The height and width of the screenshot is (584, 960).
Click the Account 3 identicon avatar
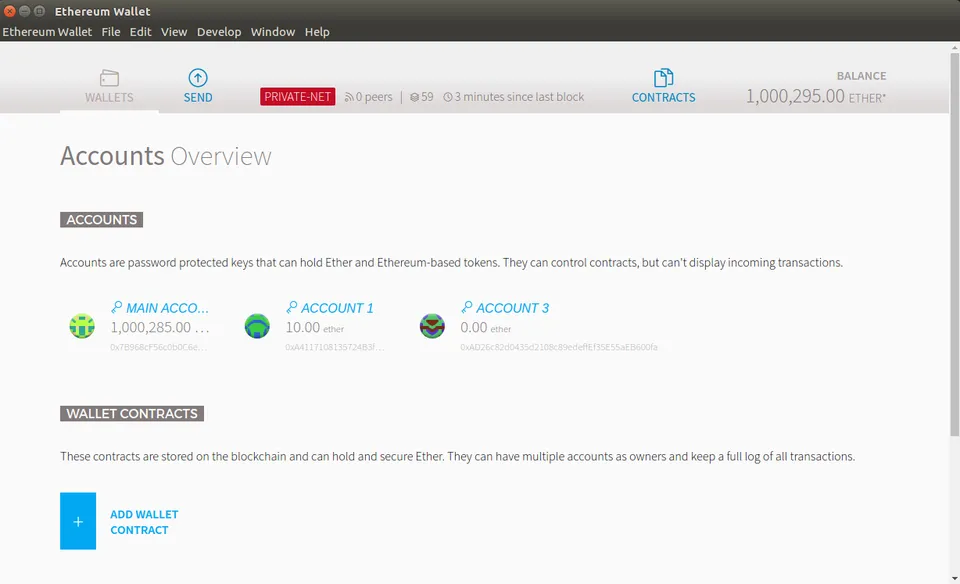(x=432, y=326)
